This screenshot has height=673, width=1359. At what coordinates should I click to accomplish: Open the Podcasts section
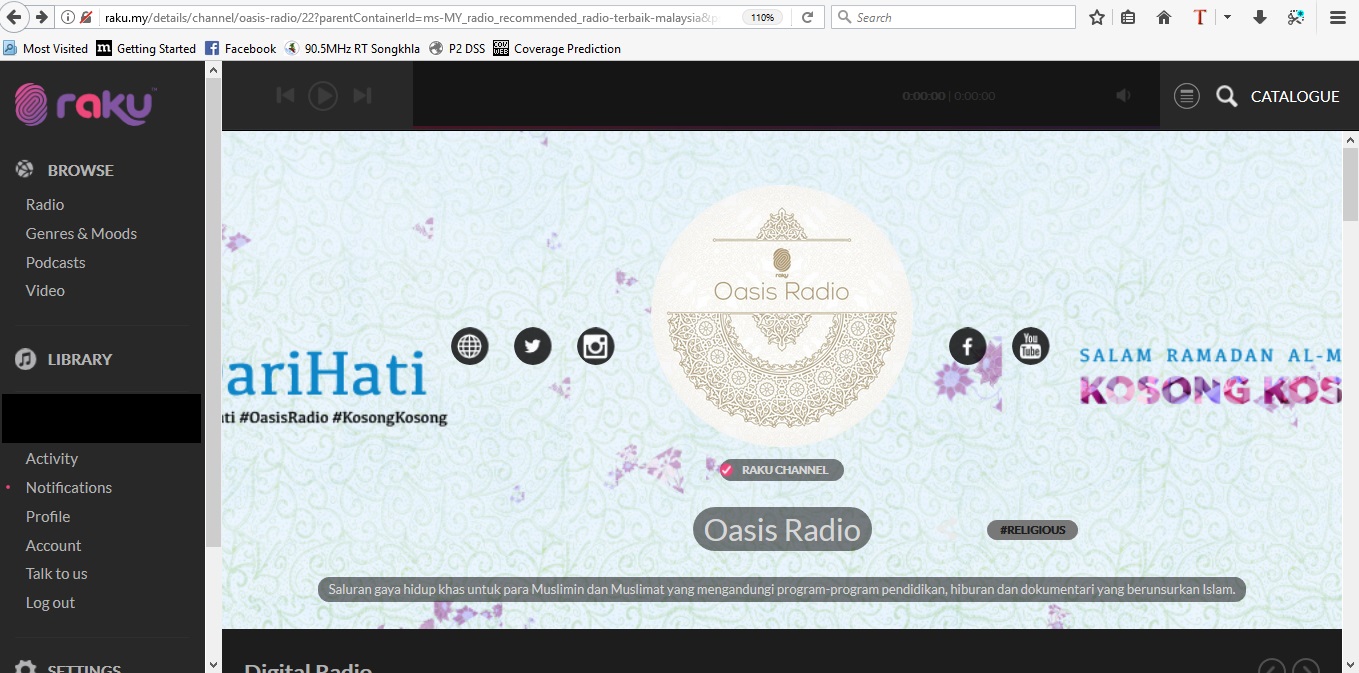point(56,262)
